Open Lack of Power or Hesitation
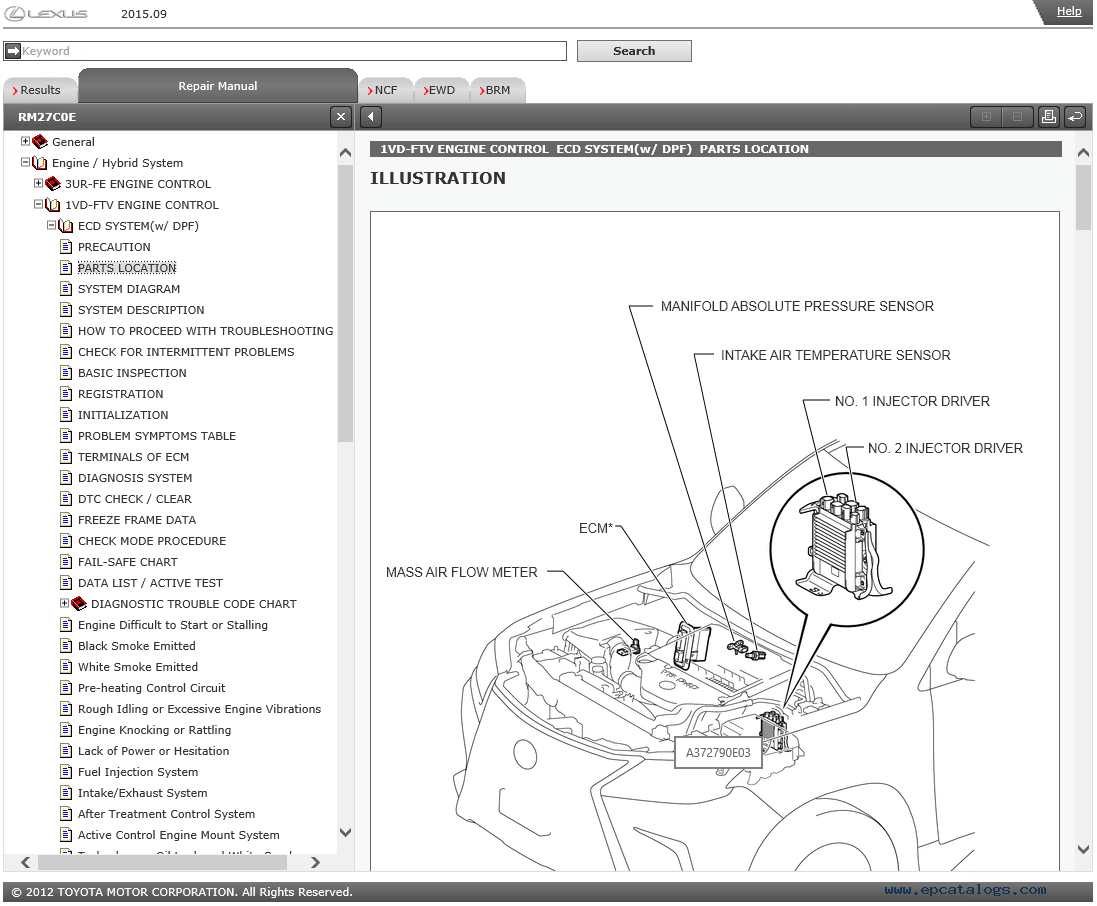 coord(153,751)
